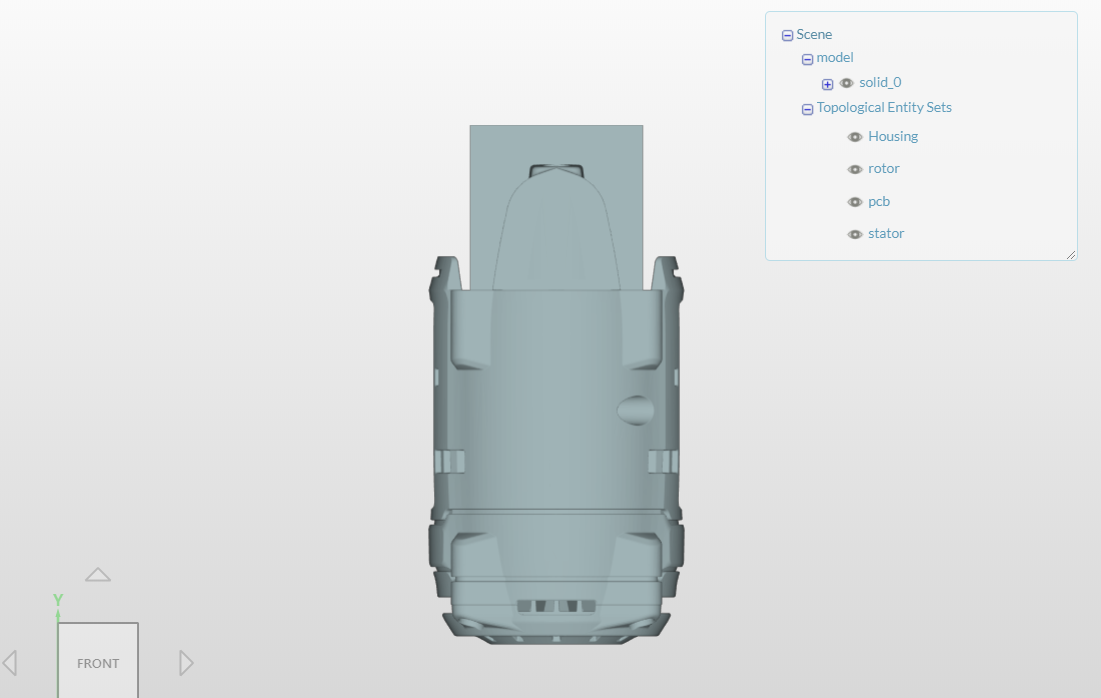1101x698 pixels.
Task: Select Topological Entity Sets label
Action: [x=884, y=107]
